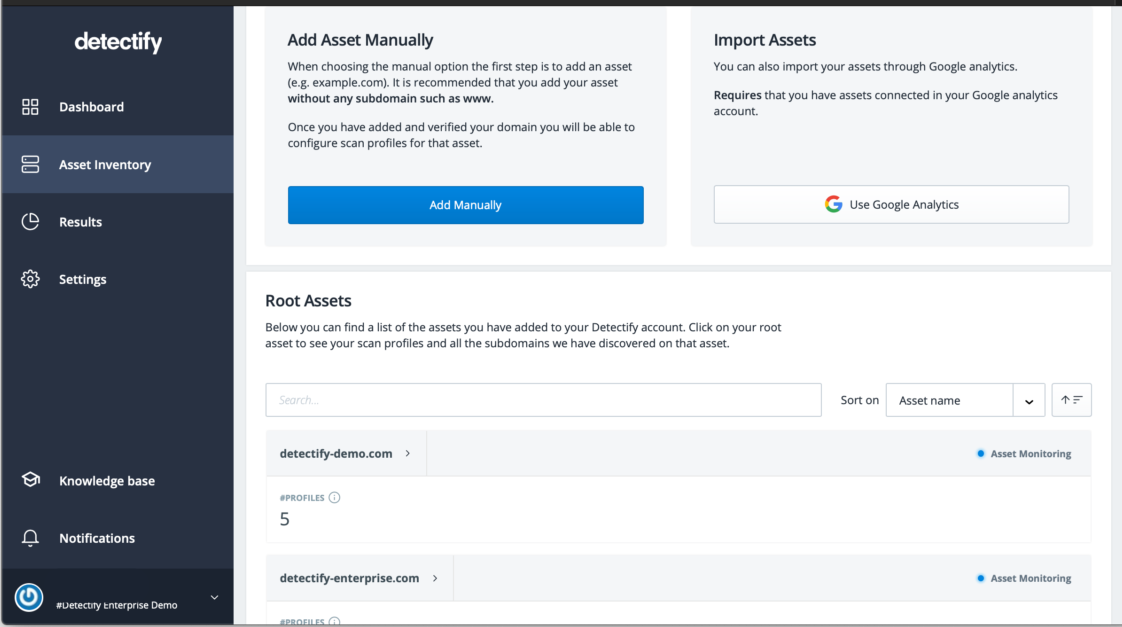Click #PROFILES label under detectify-demo.com

coord(302,497)
